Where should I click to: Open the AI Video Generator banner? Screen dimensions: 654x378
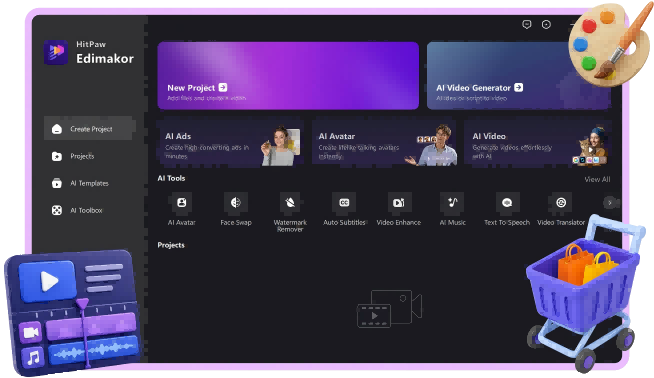518,76
